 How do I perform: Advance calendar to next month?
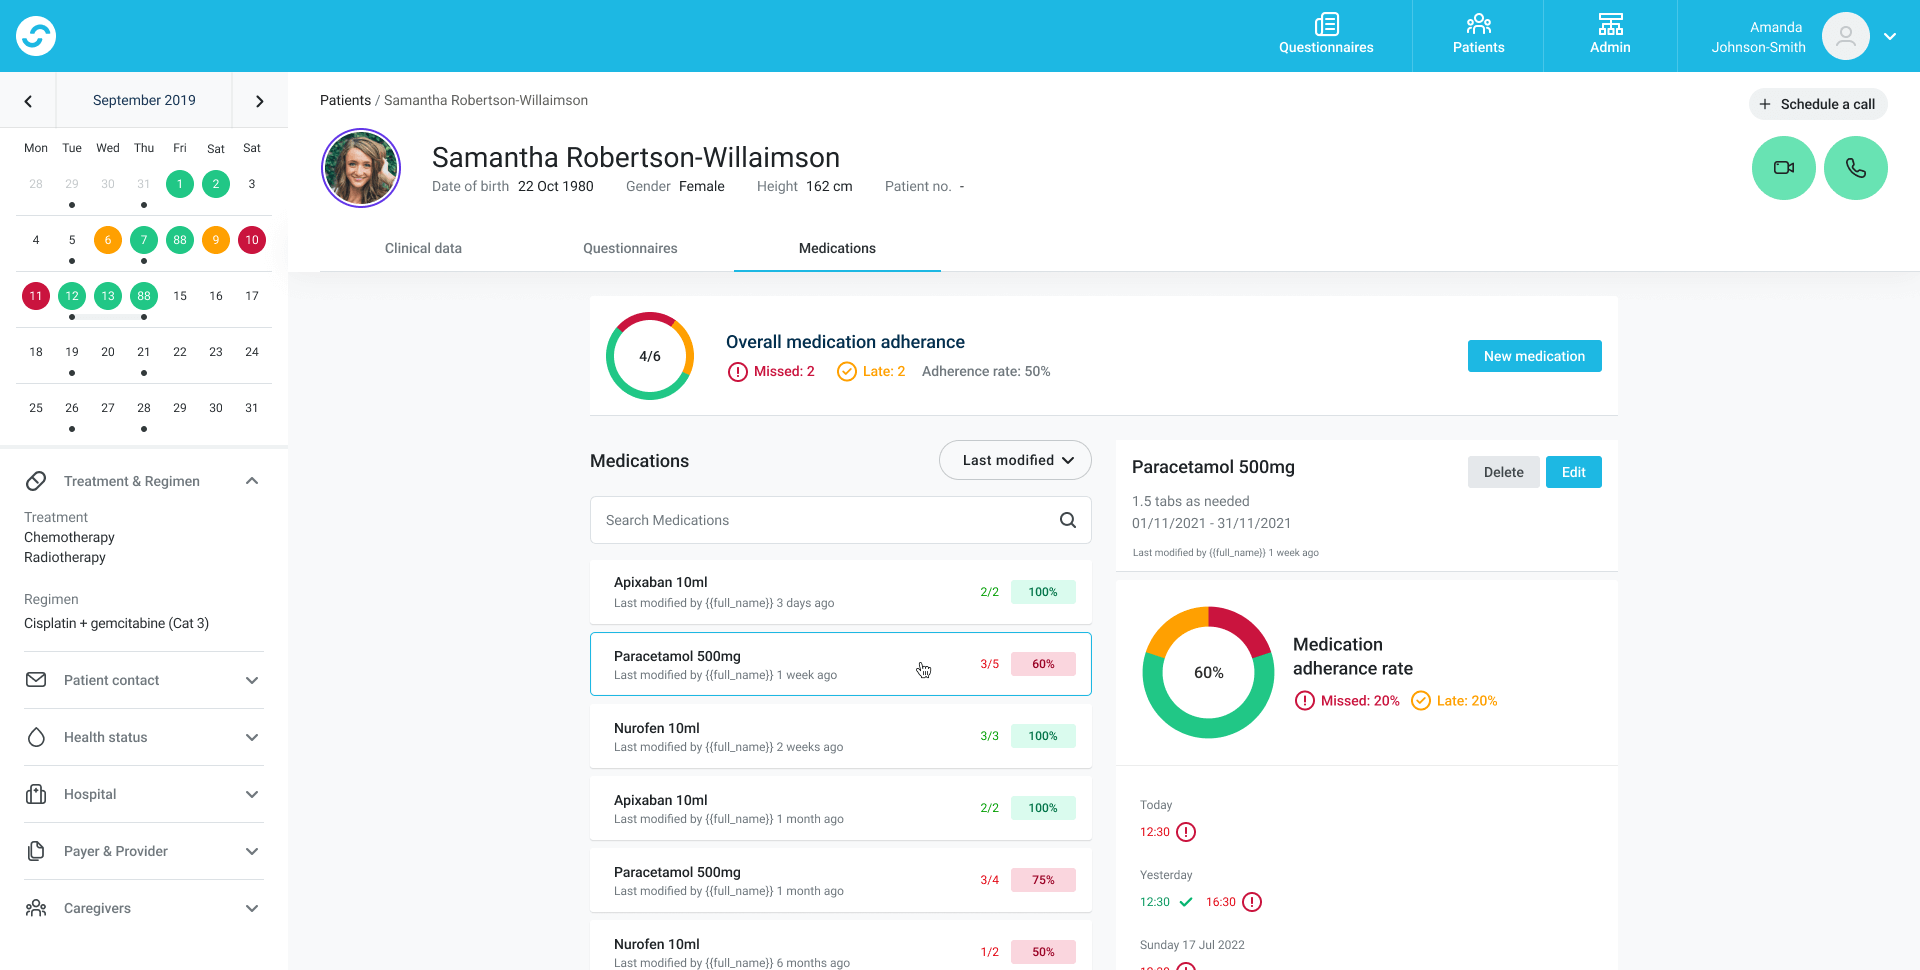tap(260, 101)
